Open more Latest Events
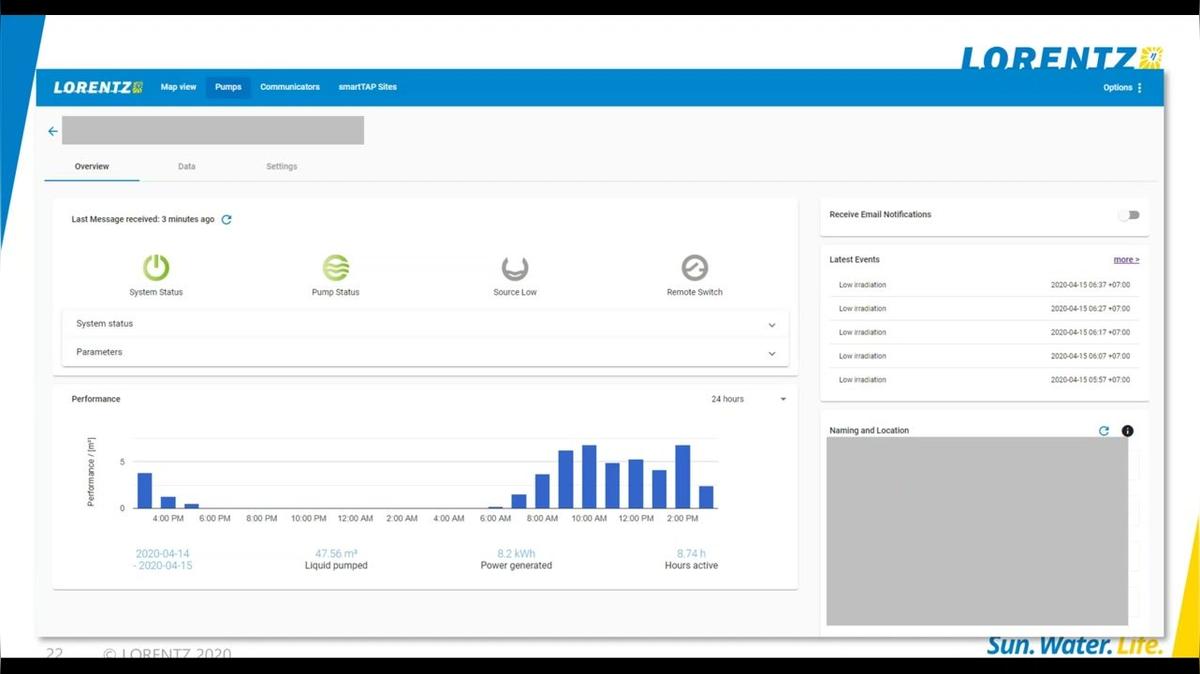 [1126, 259]
